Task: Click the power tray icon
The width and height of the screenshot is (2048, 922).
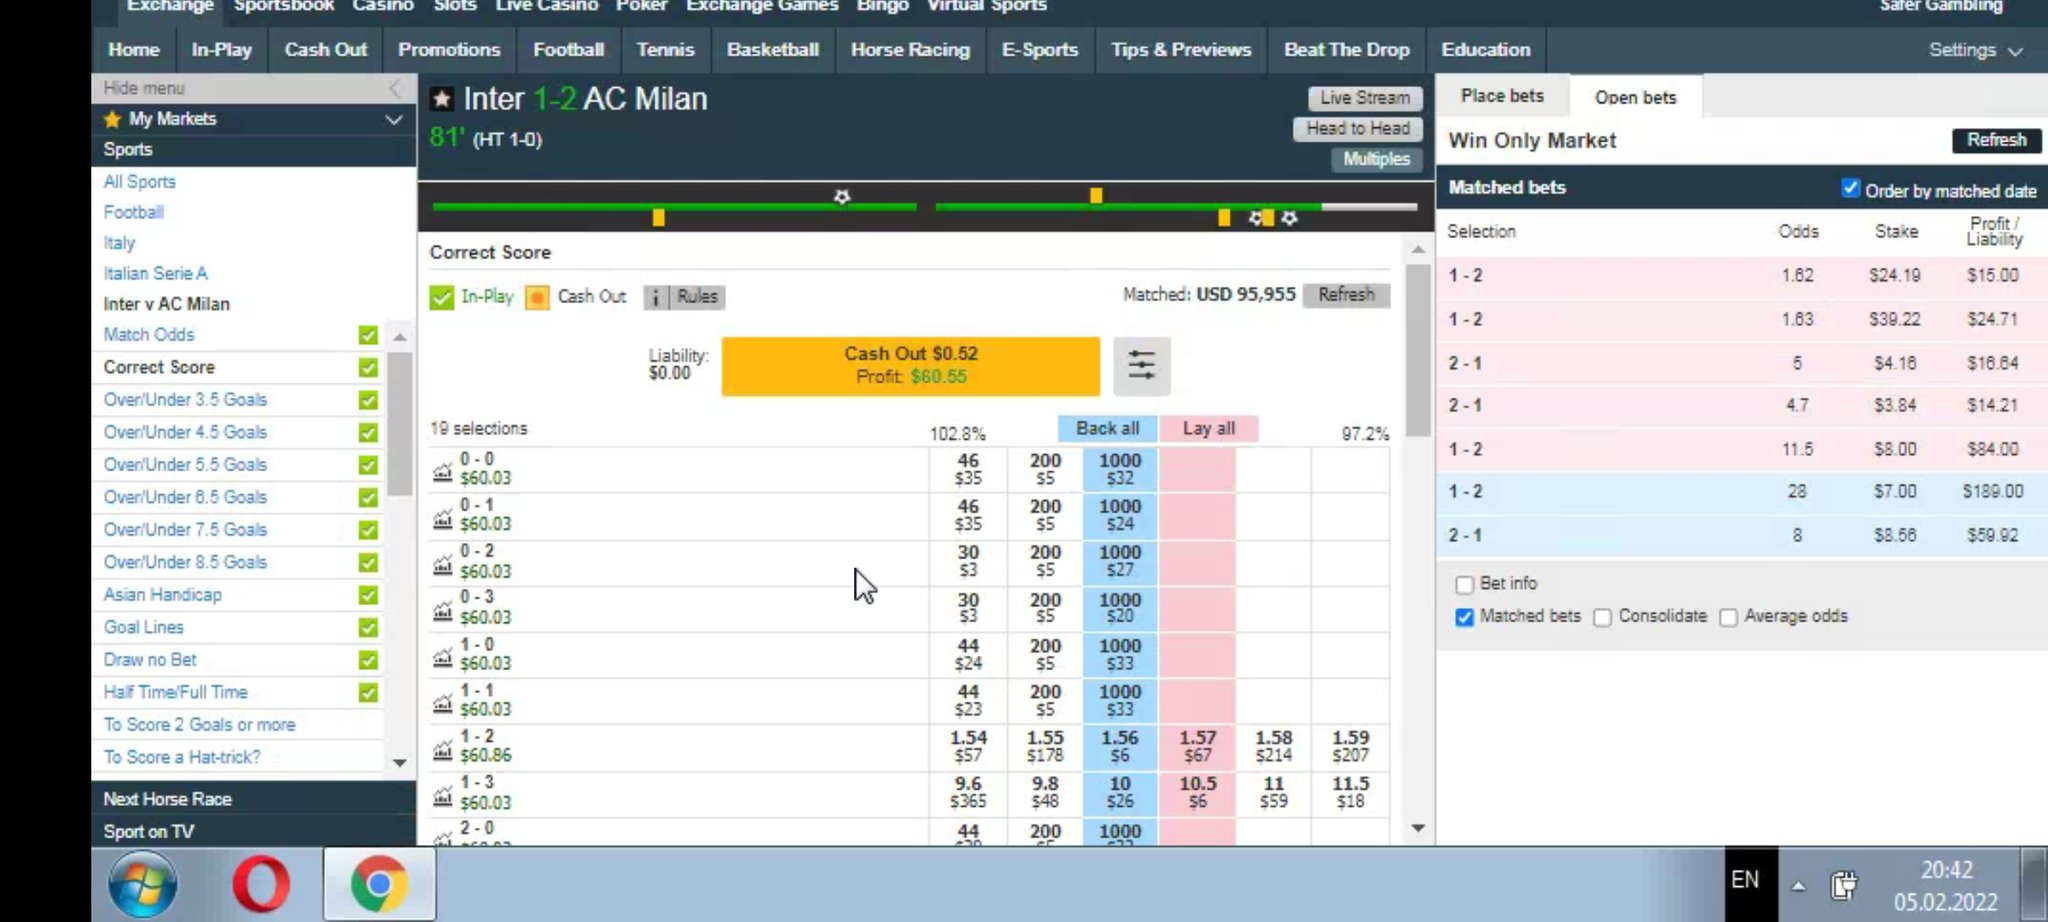Action: 1843,884
